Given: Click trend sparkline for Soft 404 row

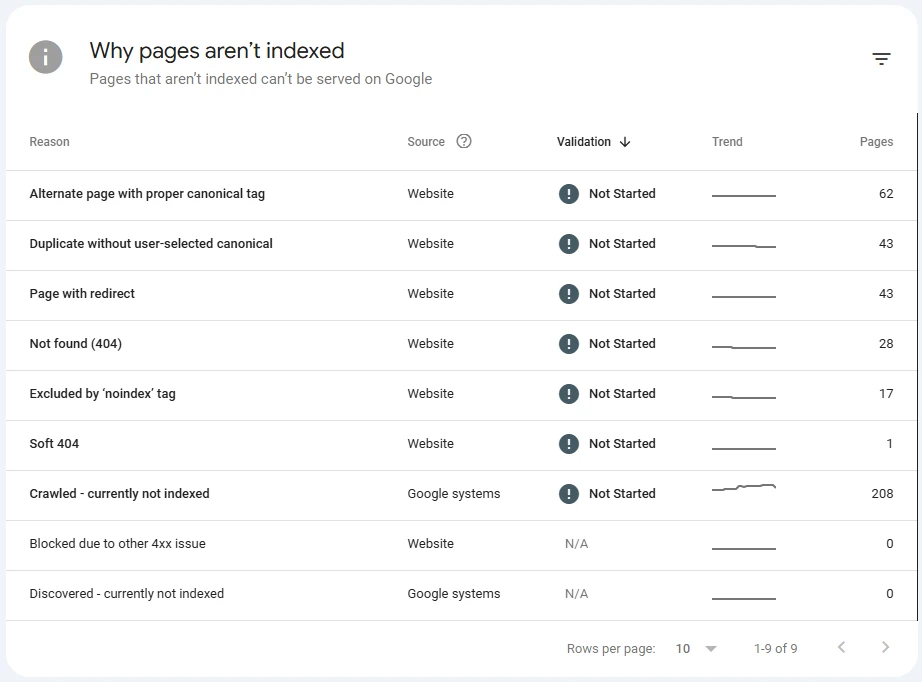Looking at the screenshot, I should (744, 448).
